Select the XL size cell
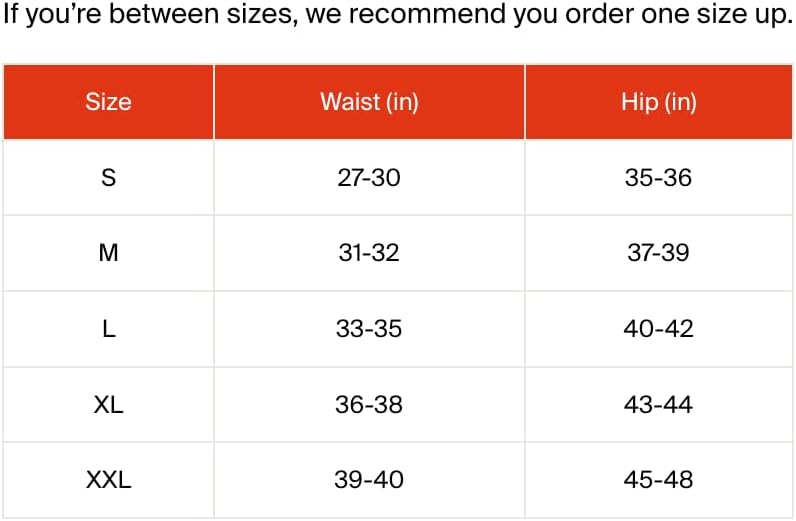 (108, 405)
